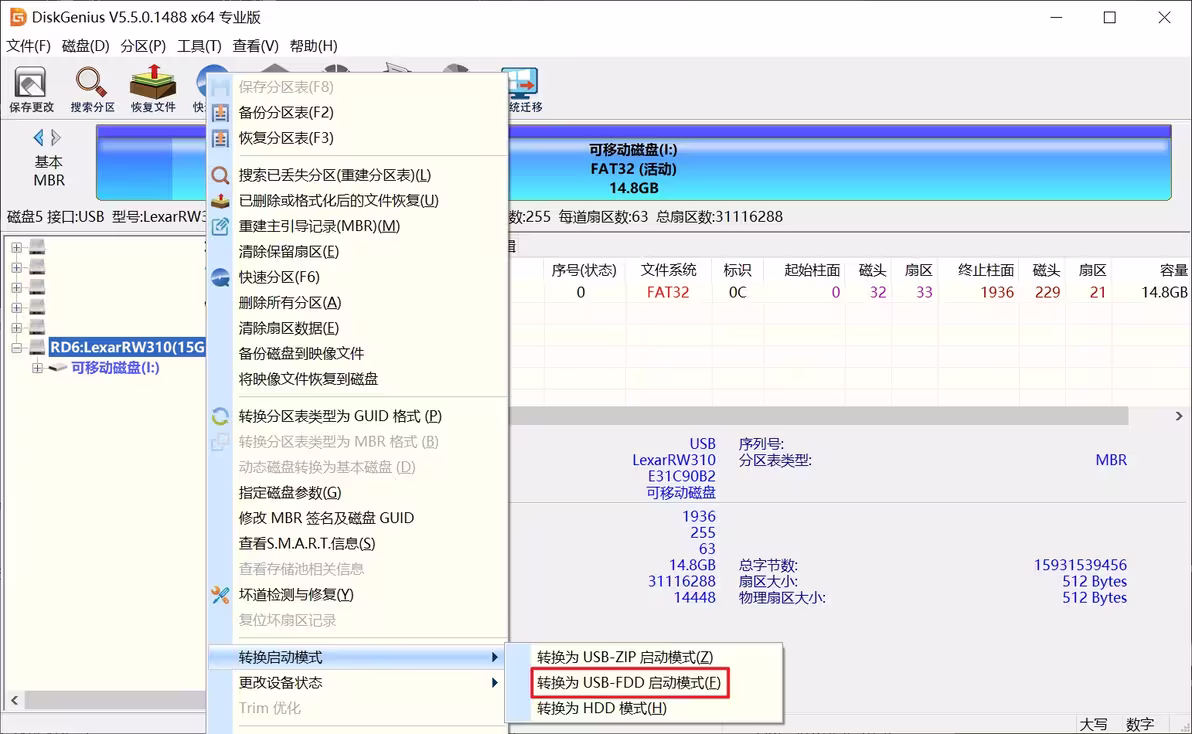Image resolution: width=1192 pixels, height=734 pixels.
Task: Click the DiskGenius logo in title bar
Action: point(17,17)
